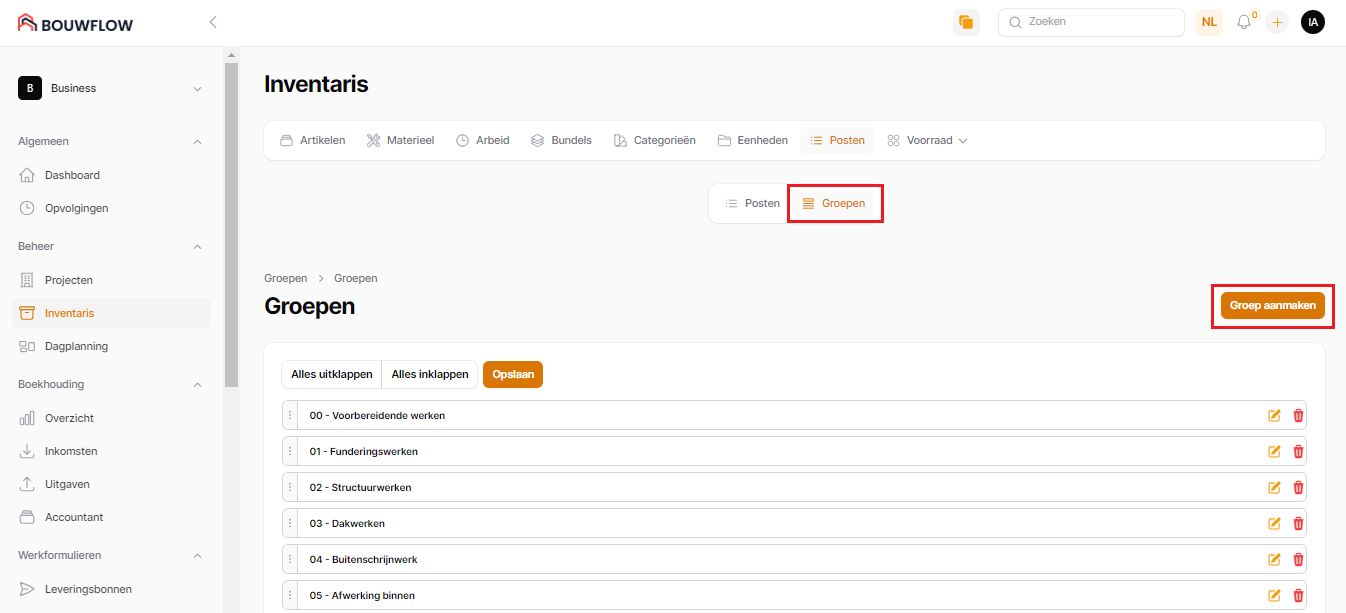This screenshot has width=1346, height=613.
Task: Go to Dagplanning in the sidebar
Action: (76, 346)
